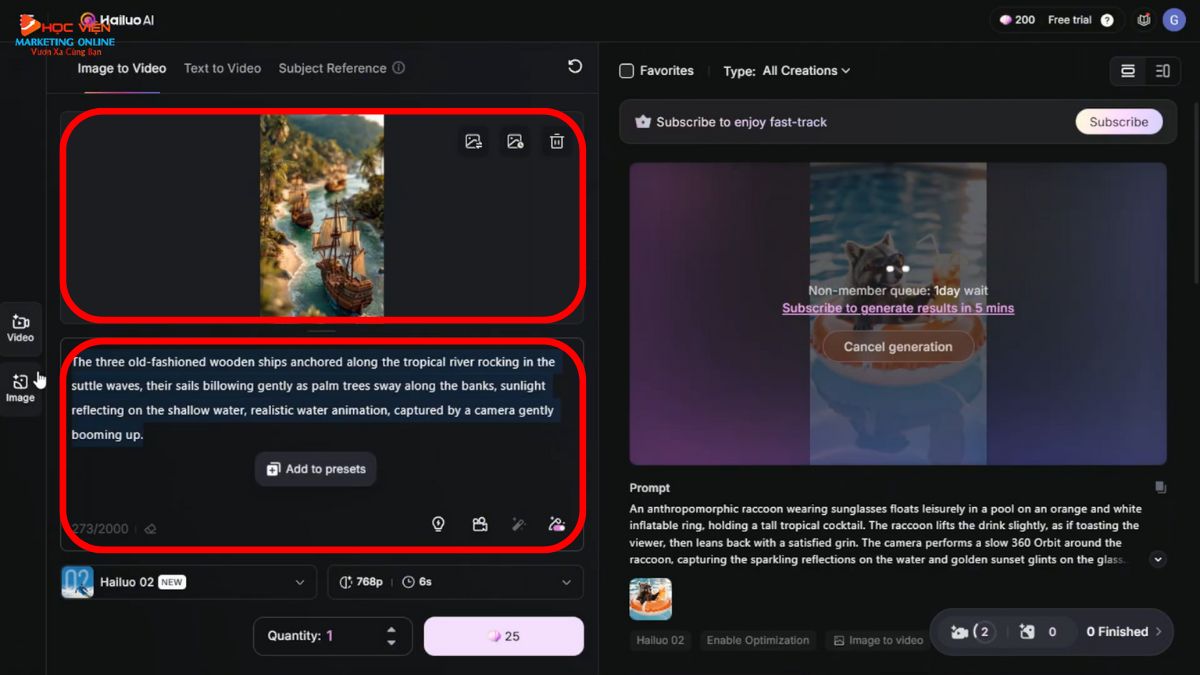The height and width of the screenshot is (675, 1200).
Task: Open the camera movement icon
Action: [480, 524]
